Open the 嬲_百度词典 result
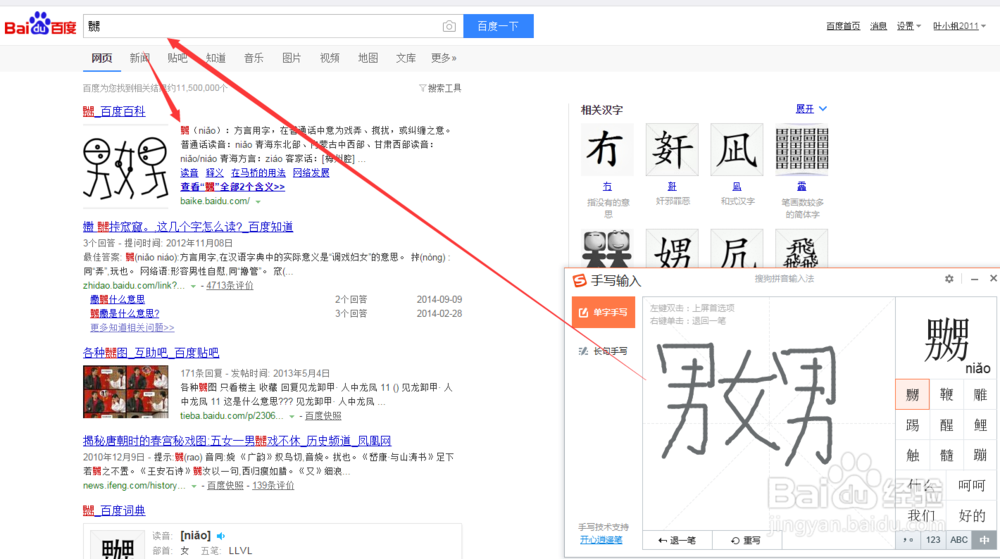The image size is (1000, 559). click(114, 511)
